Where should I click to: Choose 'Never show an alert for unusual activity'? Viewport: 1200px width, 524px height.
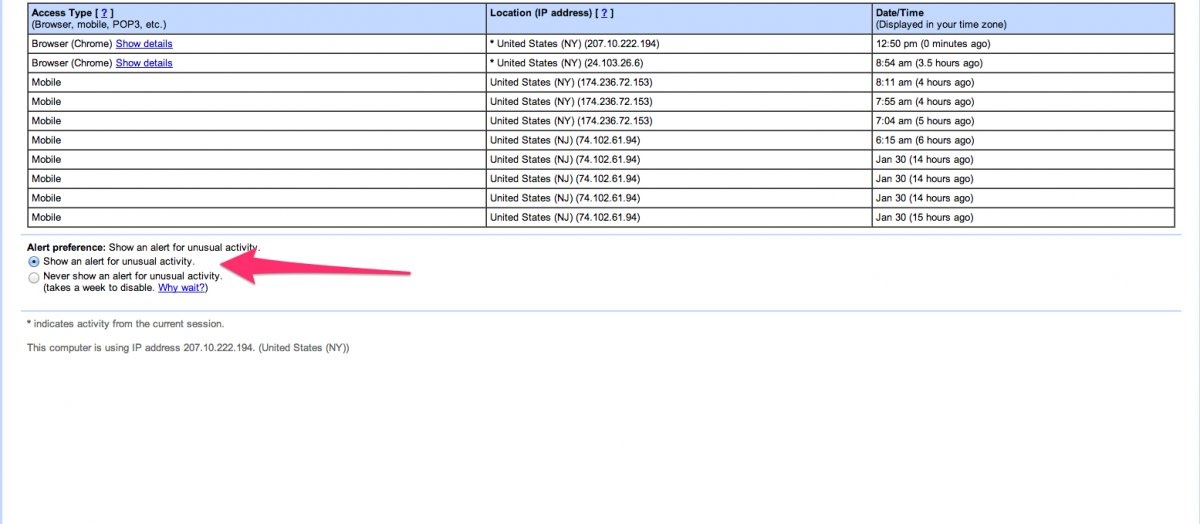(x=35, y=277)
